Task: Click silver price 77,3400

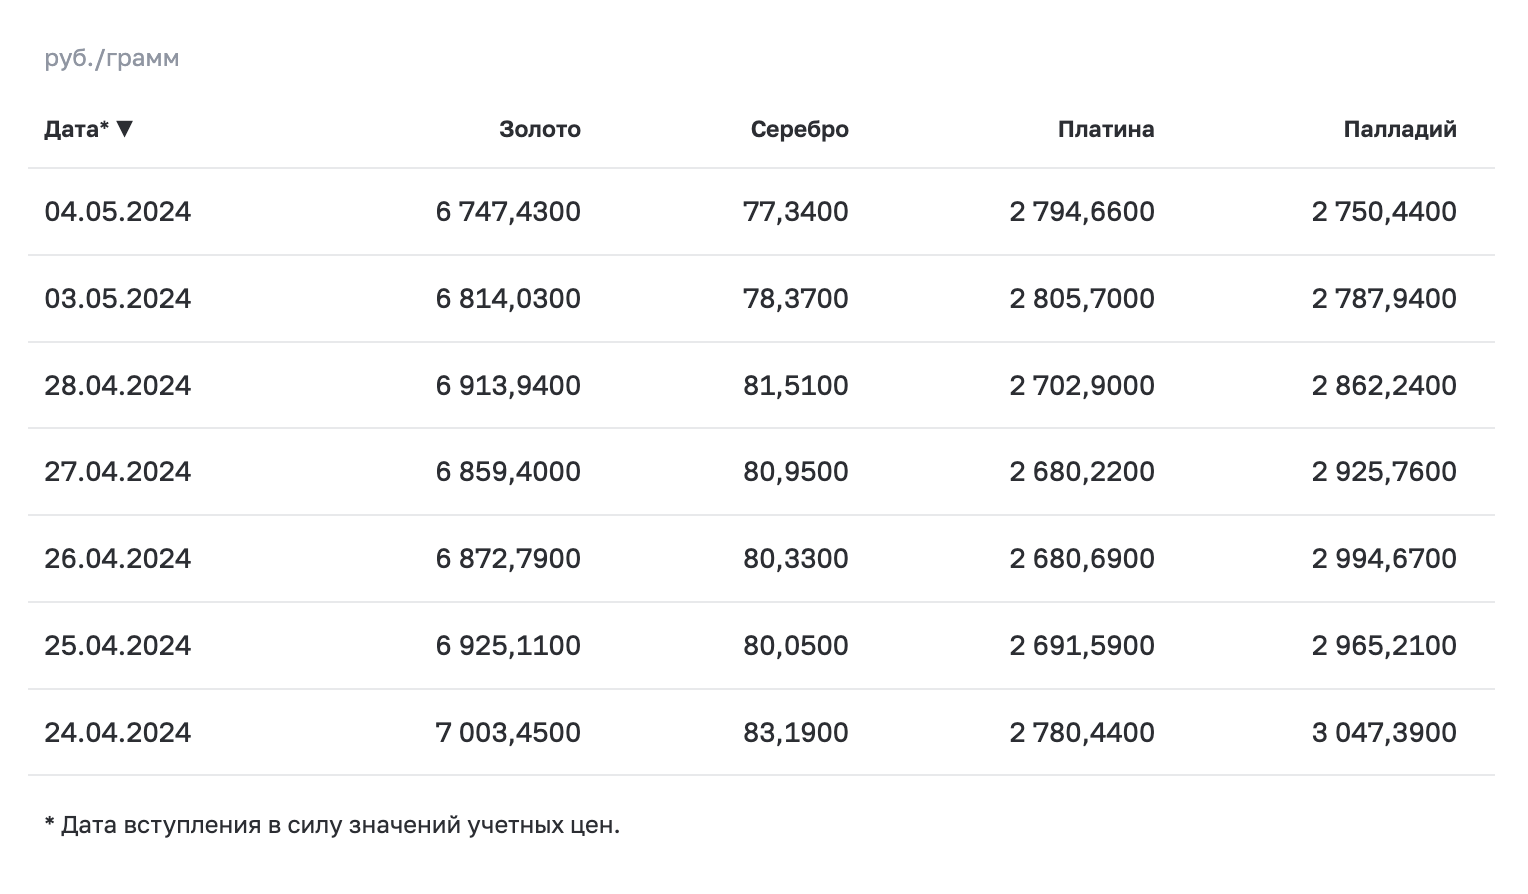Action: [796, 212]
